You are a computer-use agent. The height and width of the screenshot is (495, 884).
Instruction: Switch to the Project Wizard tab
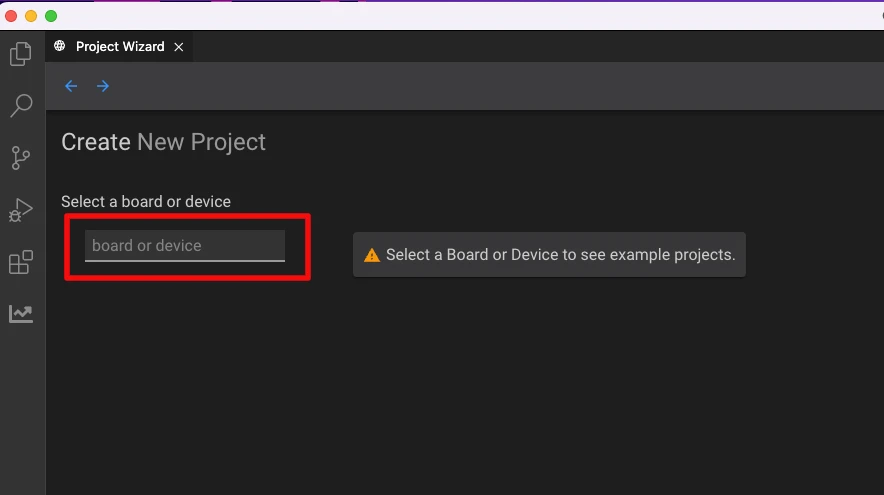click(x=120, y=47)
